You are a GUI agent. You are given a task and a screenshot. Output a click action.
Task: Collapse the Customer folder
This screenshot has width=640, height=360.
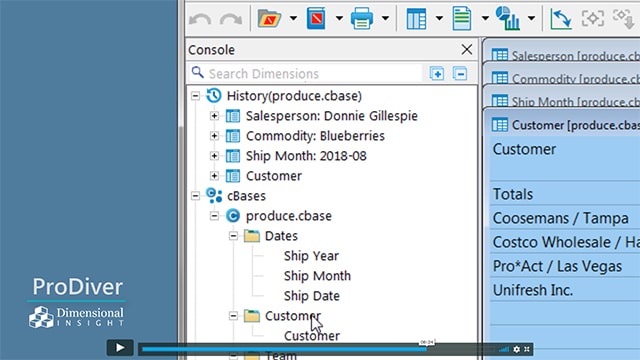(233, 316)
